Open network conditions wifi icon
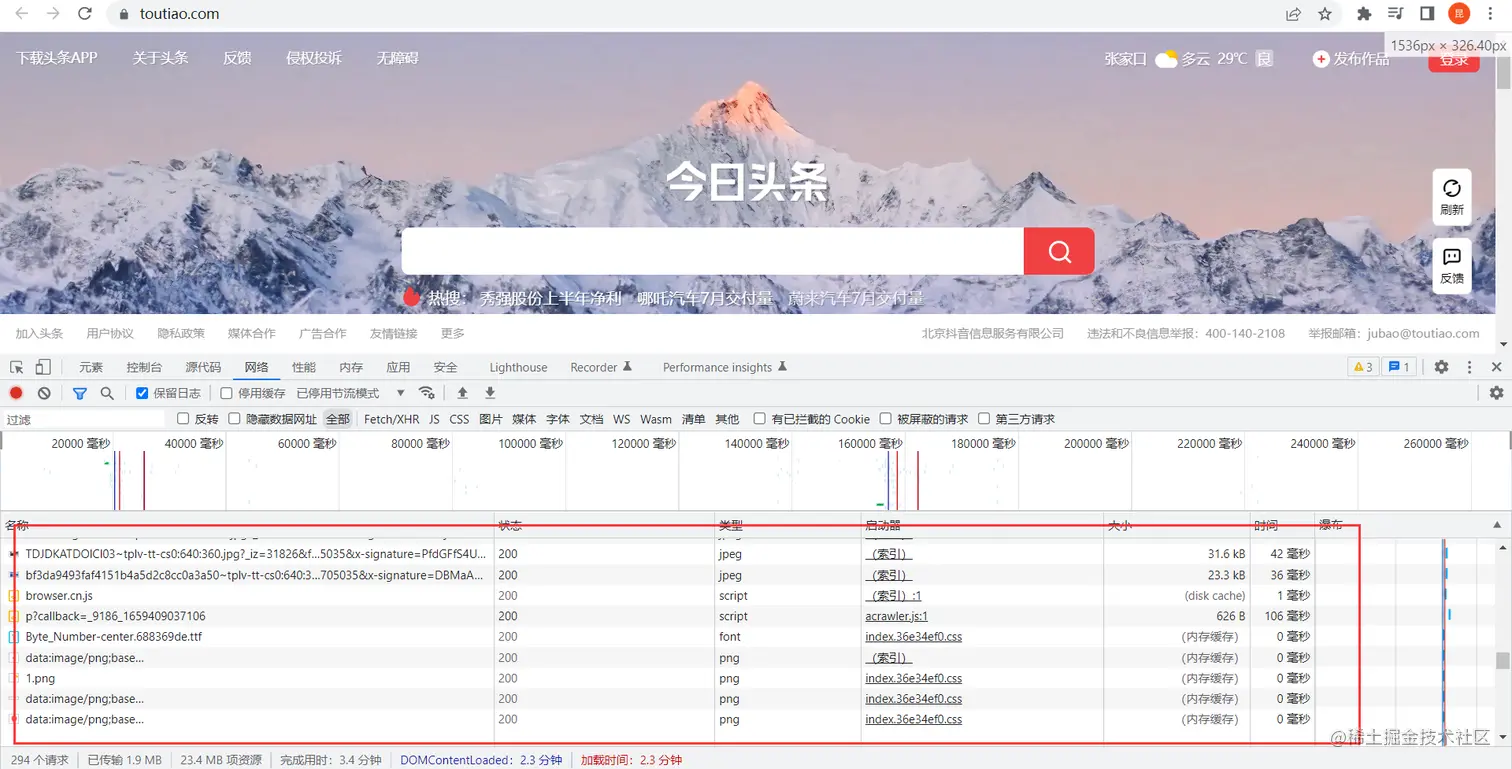 tap(427, 393)
